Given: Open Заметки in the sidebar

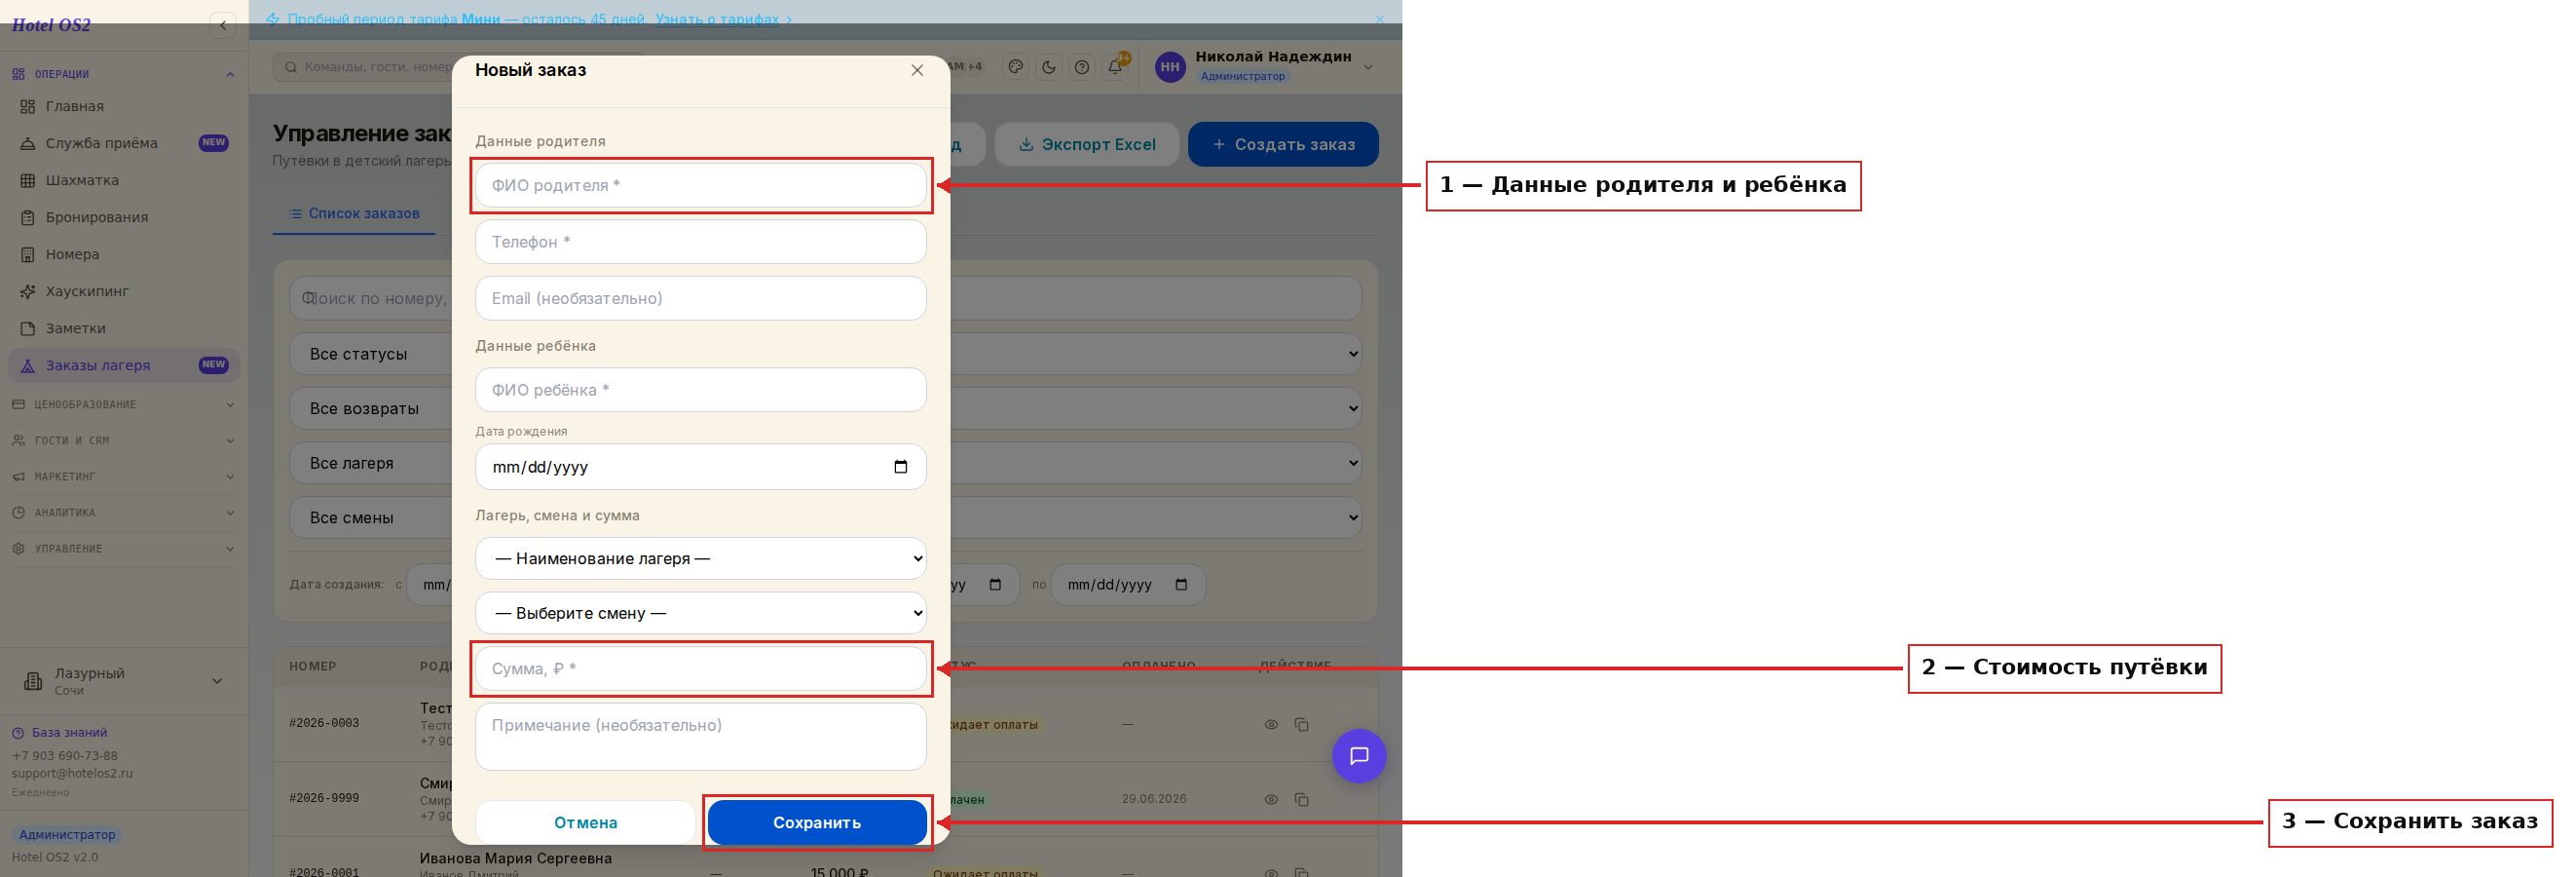Looking at the screenshot, I should point(124,328).
